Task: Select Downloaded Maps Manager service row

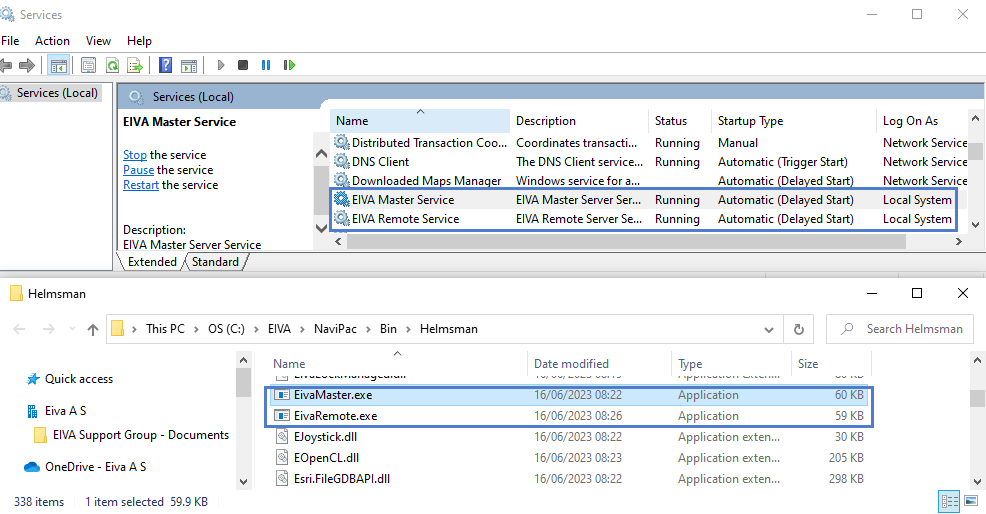Action: coord(648,181)
